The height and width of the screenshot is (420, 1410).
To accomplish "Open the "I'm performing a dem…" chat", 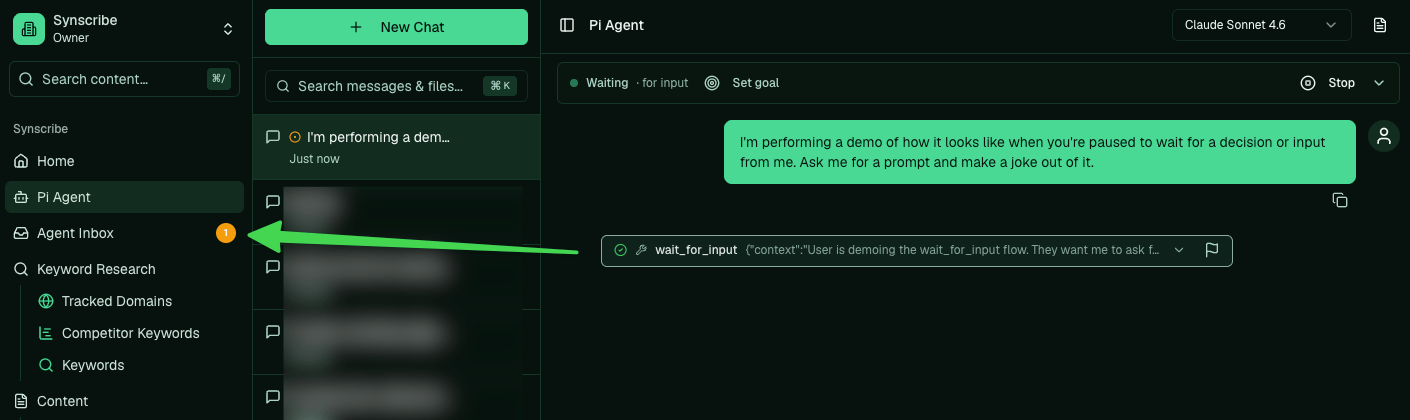I will tap(396, 147).
